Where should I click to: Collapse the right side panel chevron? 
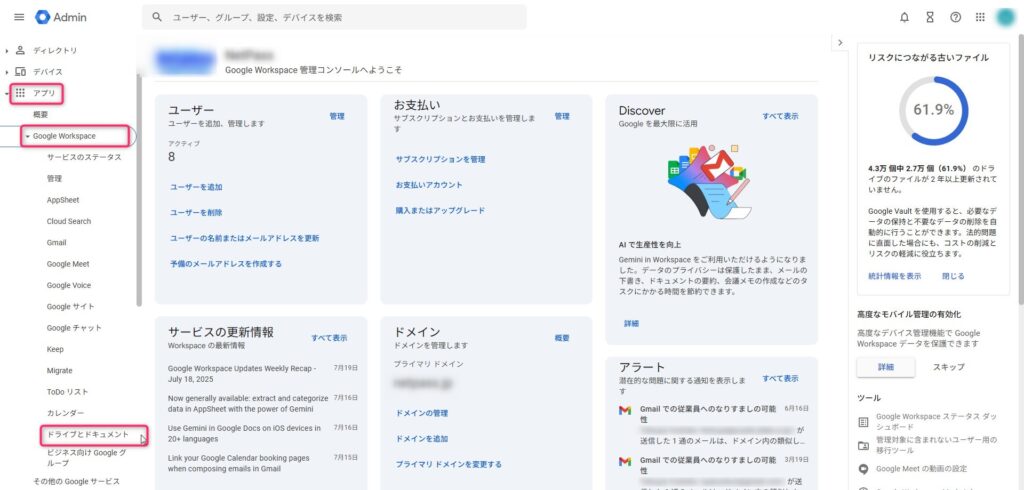840,42
